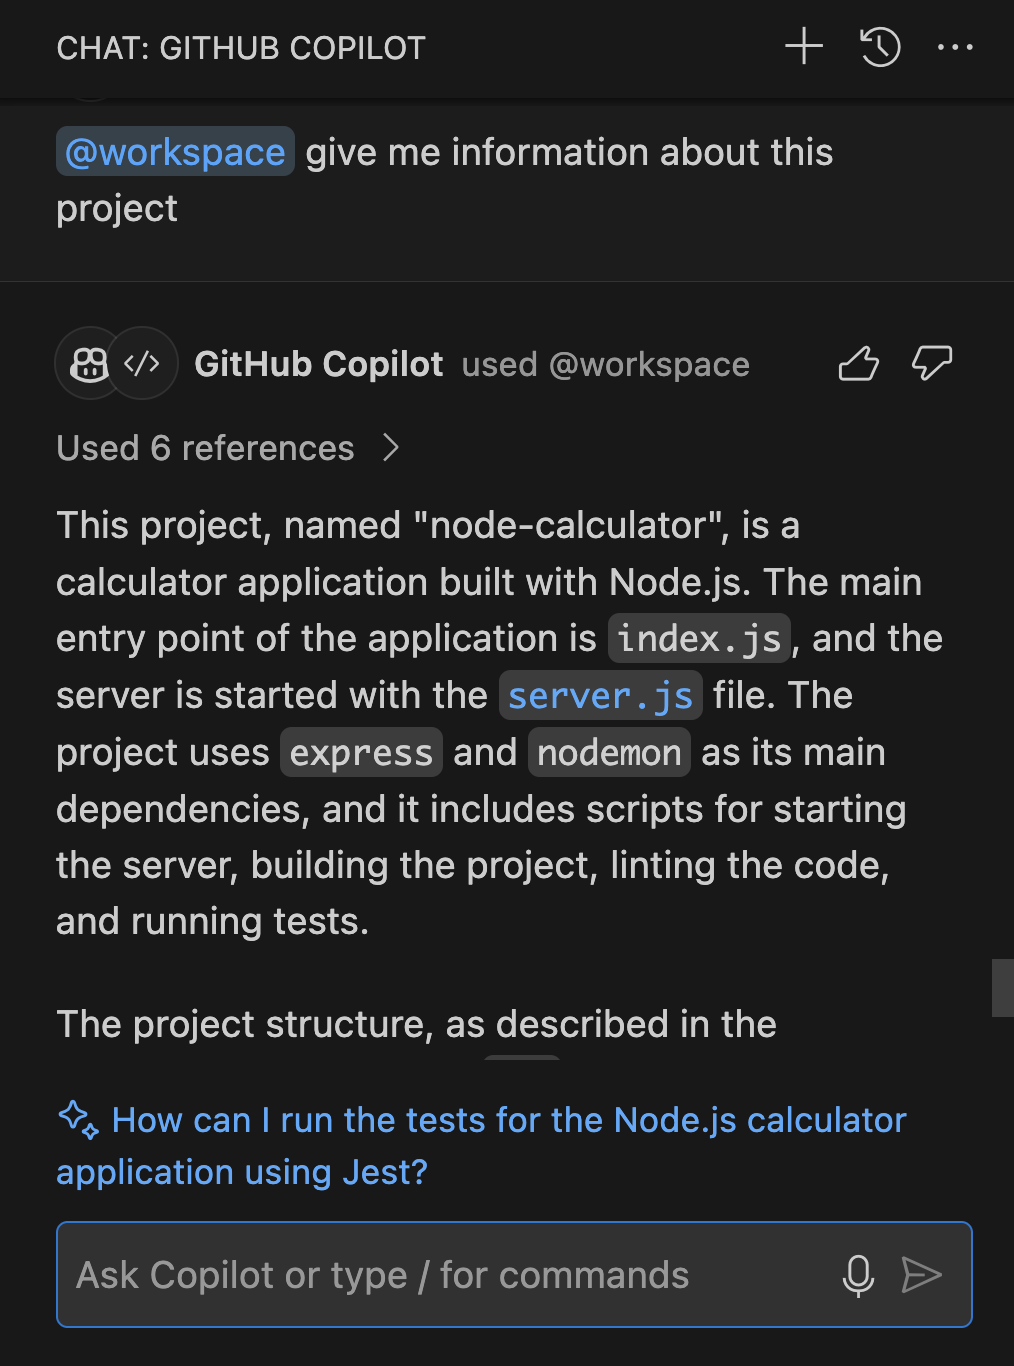Image resolution: width=1014 pixels, height=1366 pixels.
Task: Open chat history clock icon
Action: pyautogui.click(x=880, y=47)
